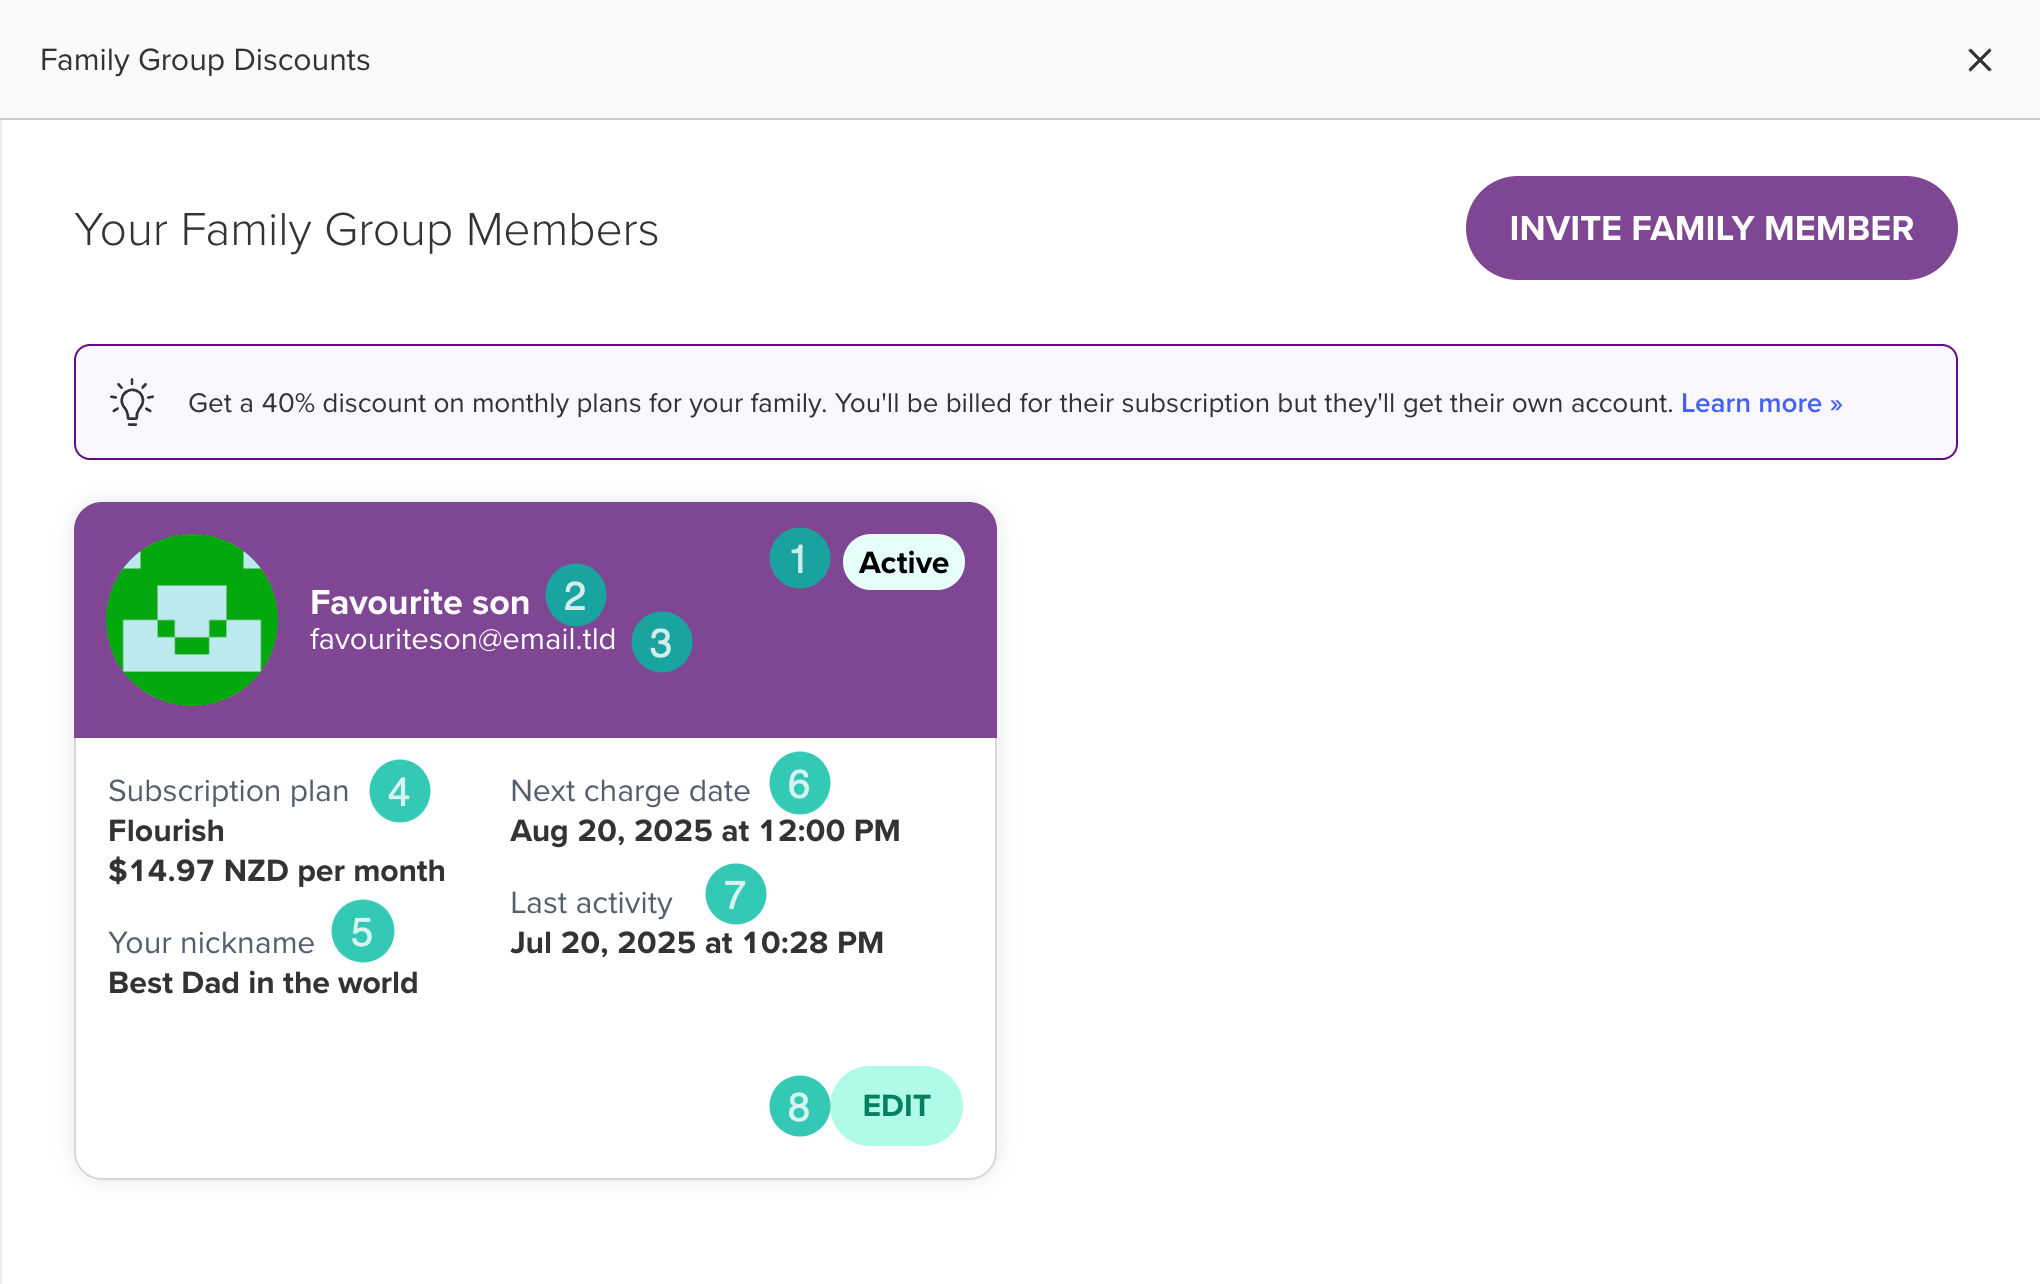Click marker 6 beside Next charge date
This screenshot has width=2040, height=1284.
799,784
